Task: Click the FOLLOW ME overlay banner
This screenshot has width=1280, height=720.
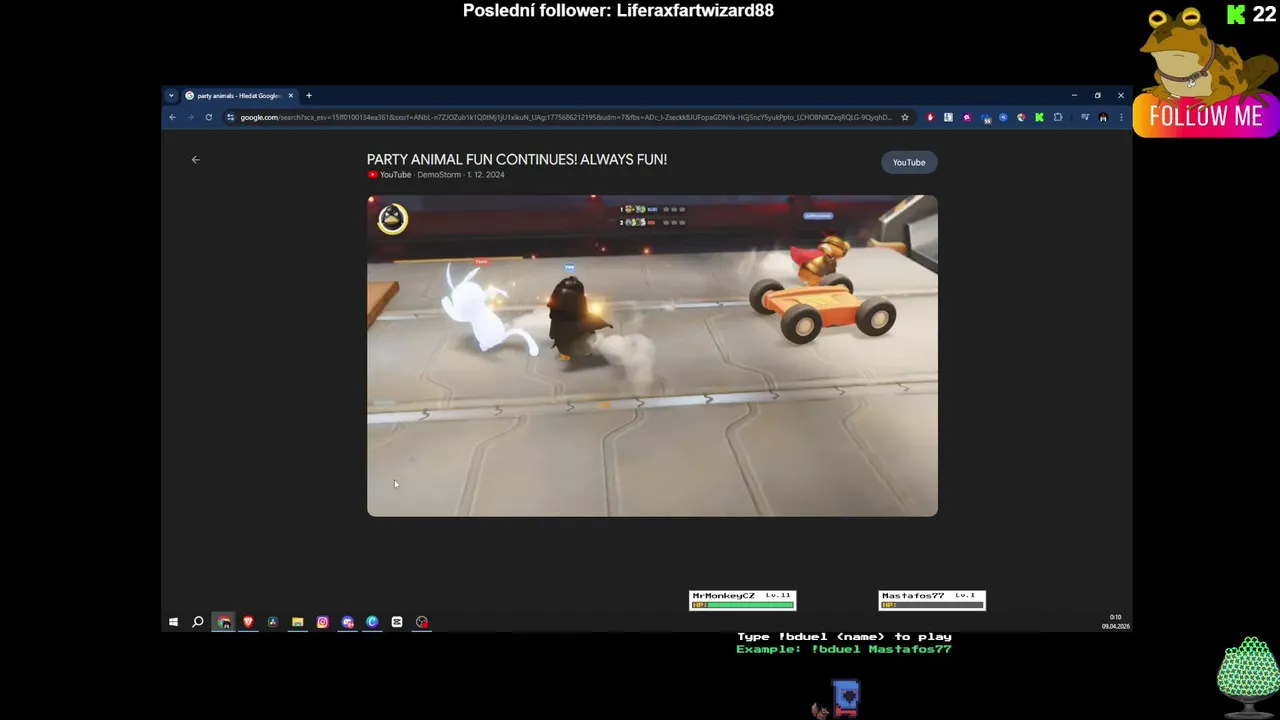Action: 1206,116
